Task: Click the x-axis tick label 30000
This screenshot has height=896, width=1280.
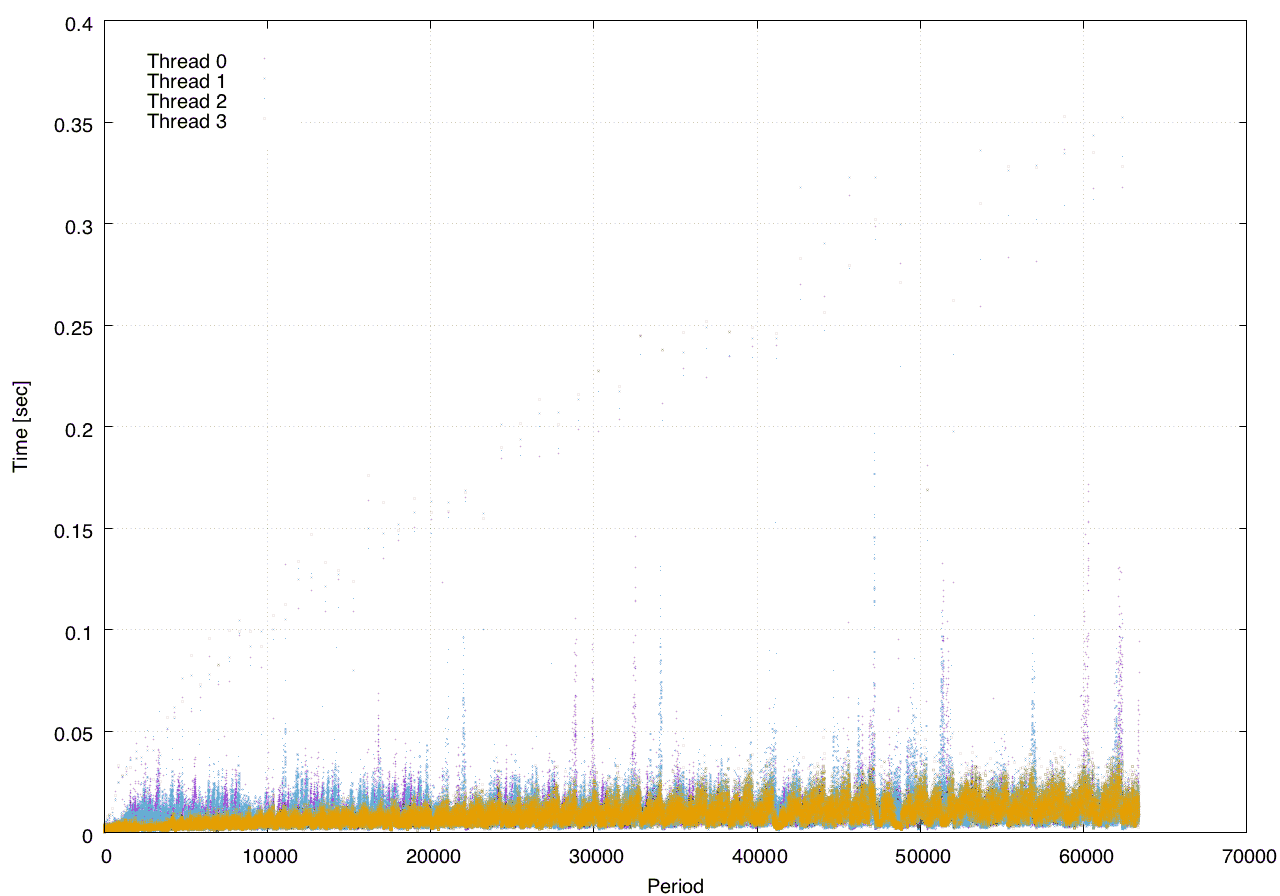Action: click(594, 855)
